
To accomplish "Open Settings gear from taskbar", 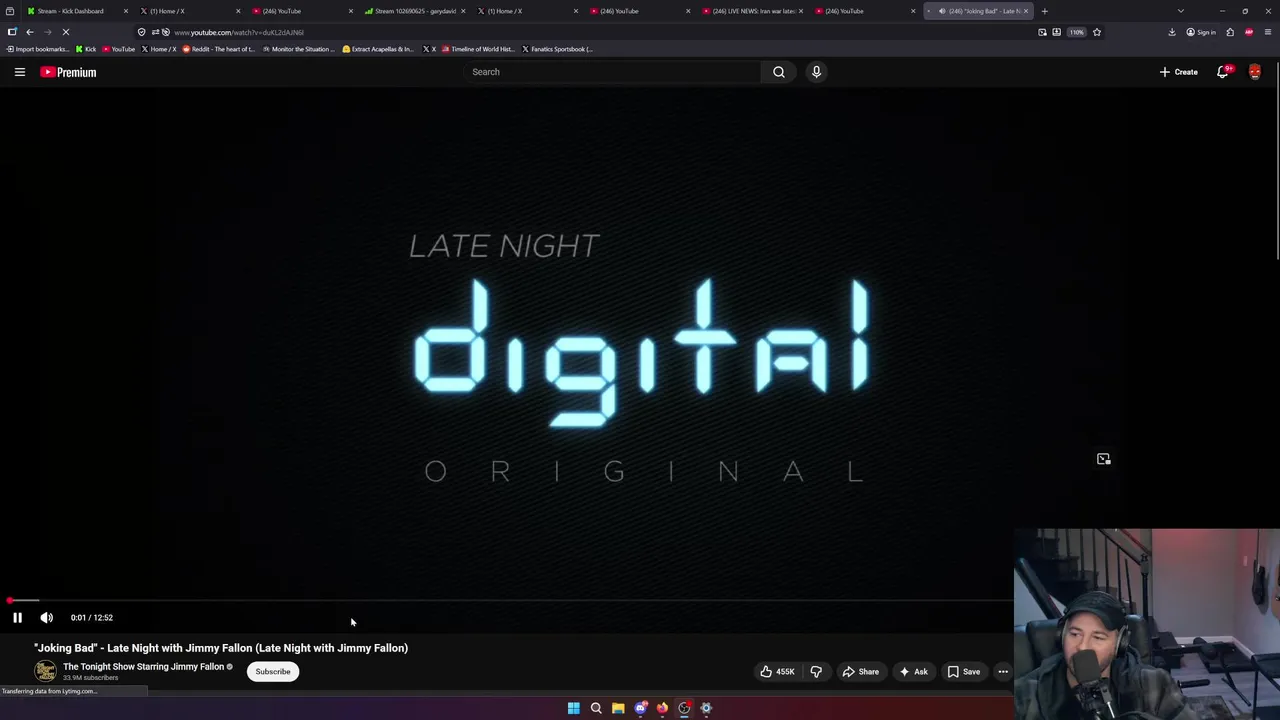I will tap(706, 708).
